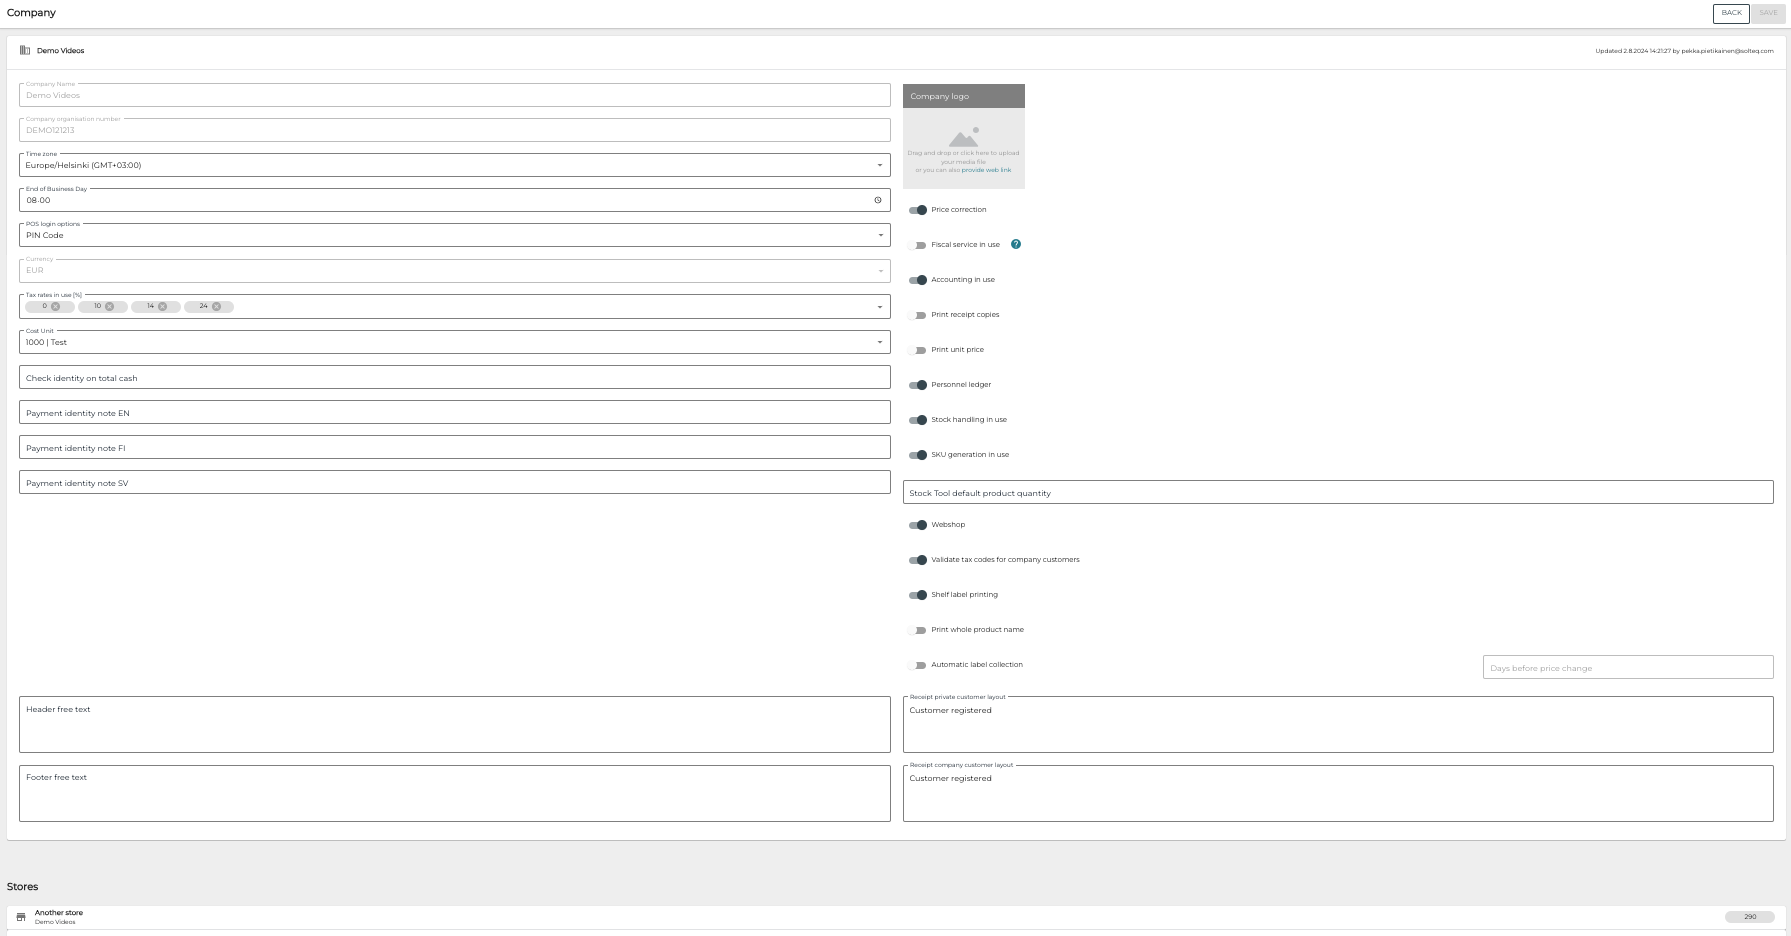Viewport: 1791px width, 936px height.
Task: Click the SAVE button
Action: [x=1768, y=13]
